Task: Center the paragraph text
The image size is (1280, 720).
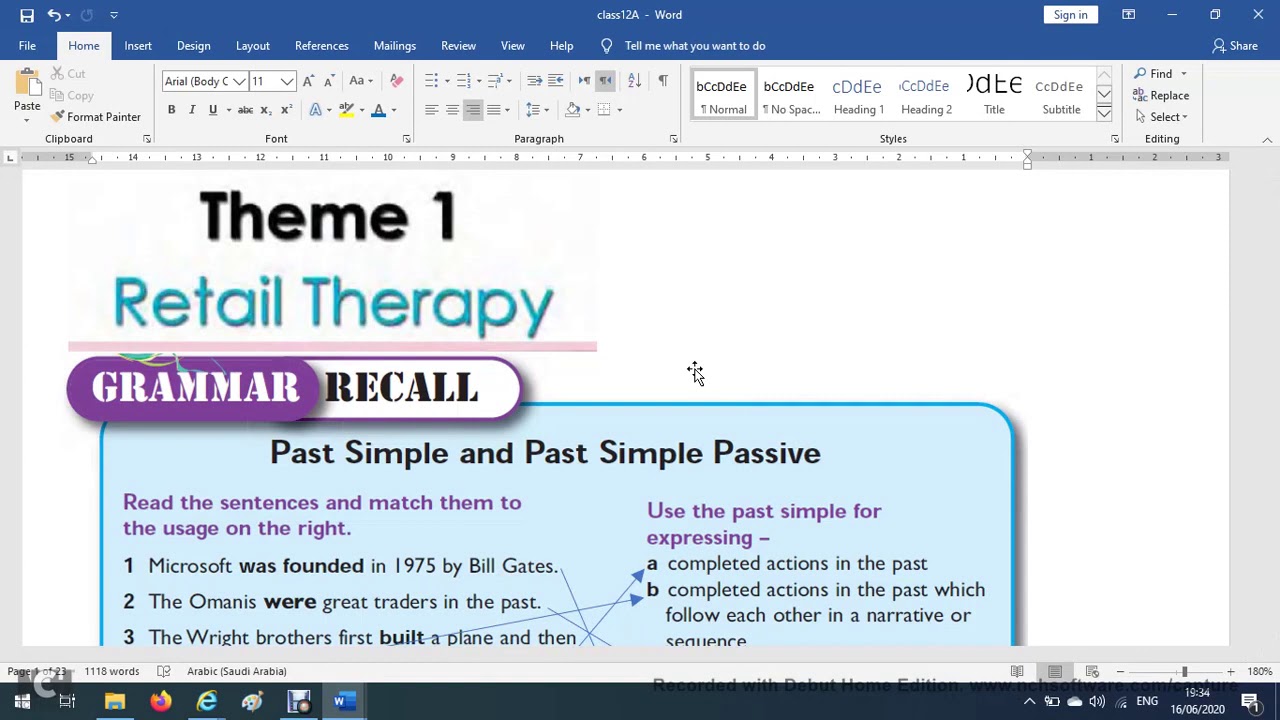Action: point(452,110)
